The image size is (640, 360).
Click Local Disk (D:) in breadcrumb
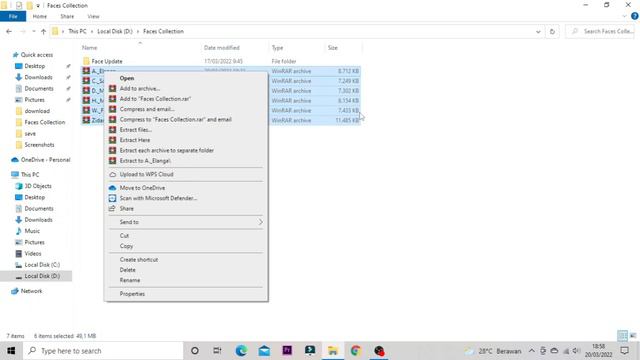click(115, 31)
